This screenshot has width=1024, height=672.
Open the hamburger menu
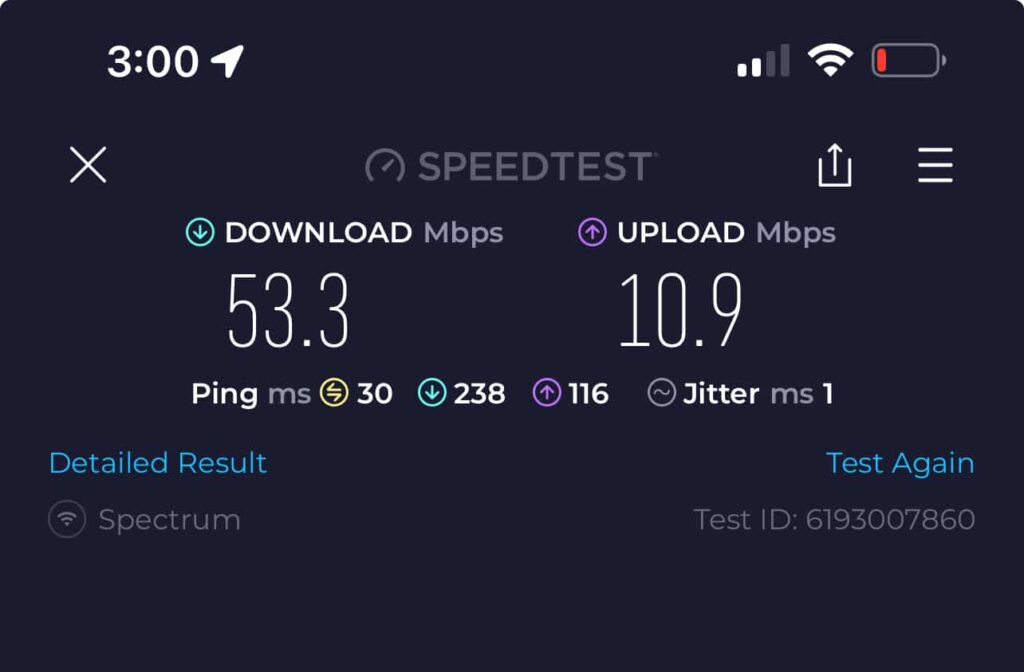[x=935, y=165]
